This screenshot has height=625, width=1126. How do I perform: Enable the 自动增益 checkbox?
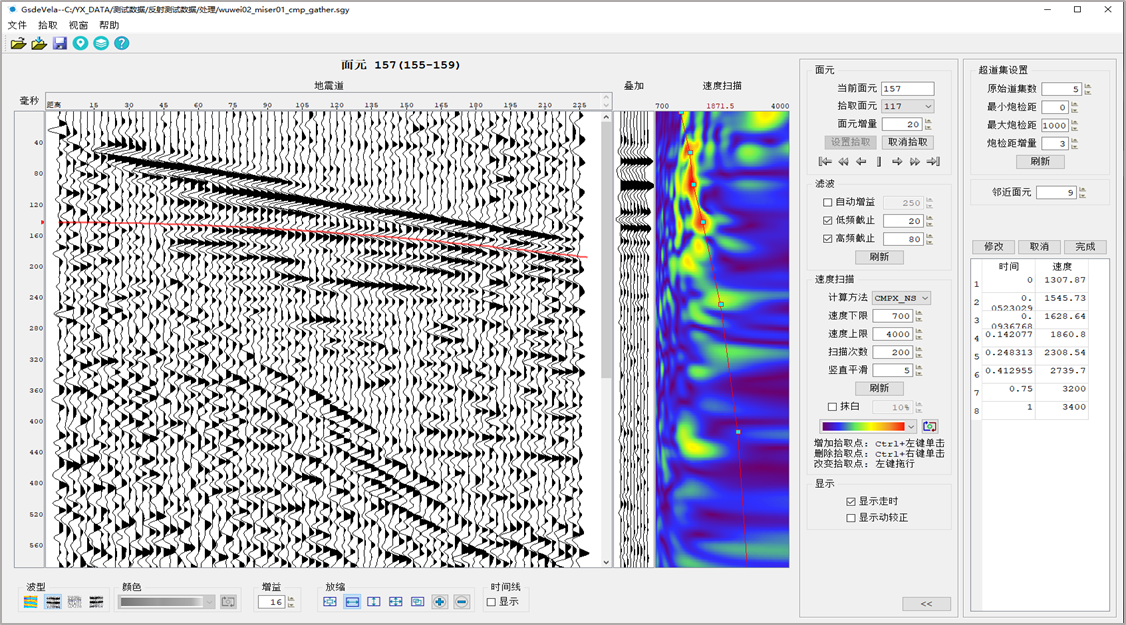(827, 203)
